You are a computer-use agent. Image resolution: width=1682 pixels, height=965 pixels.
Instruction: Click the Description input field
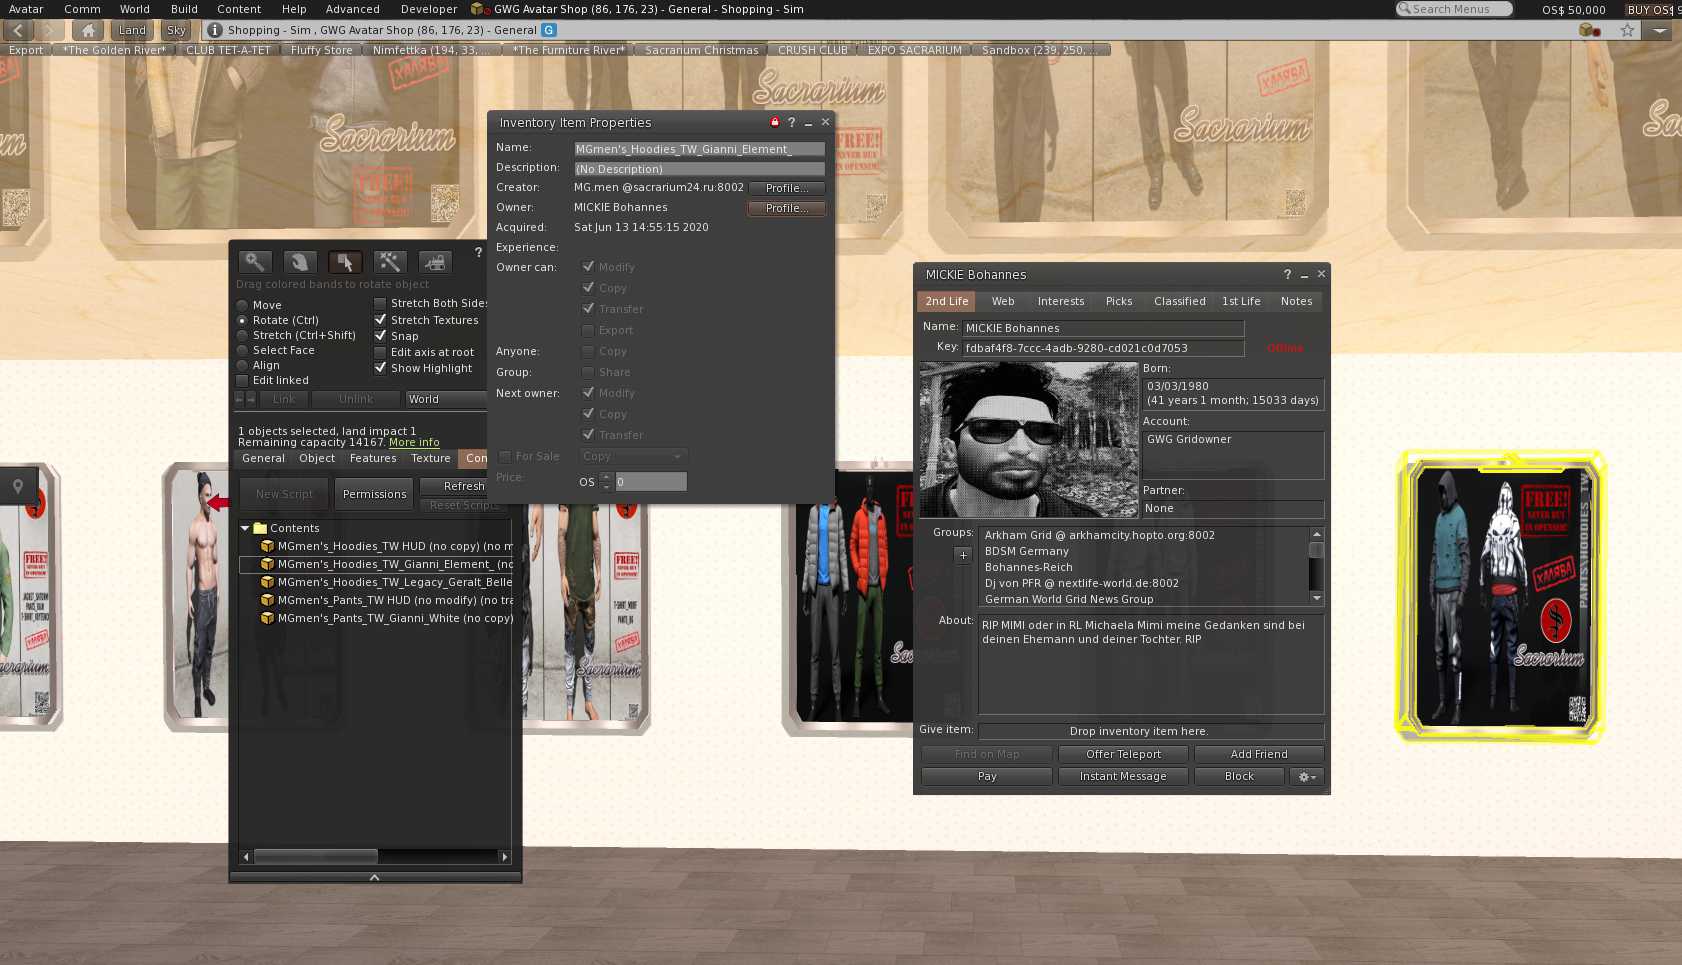pyautogui.click(x=699, y=169)
